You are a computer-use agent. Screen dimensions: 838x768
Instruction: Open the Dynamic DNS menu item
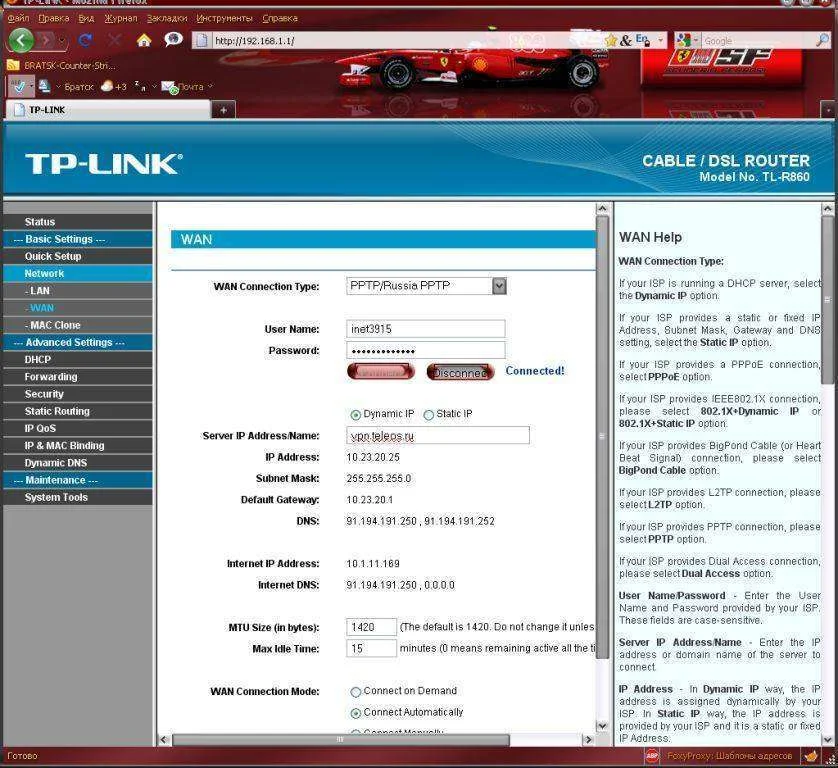77,462
